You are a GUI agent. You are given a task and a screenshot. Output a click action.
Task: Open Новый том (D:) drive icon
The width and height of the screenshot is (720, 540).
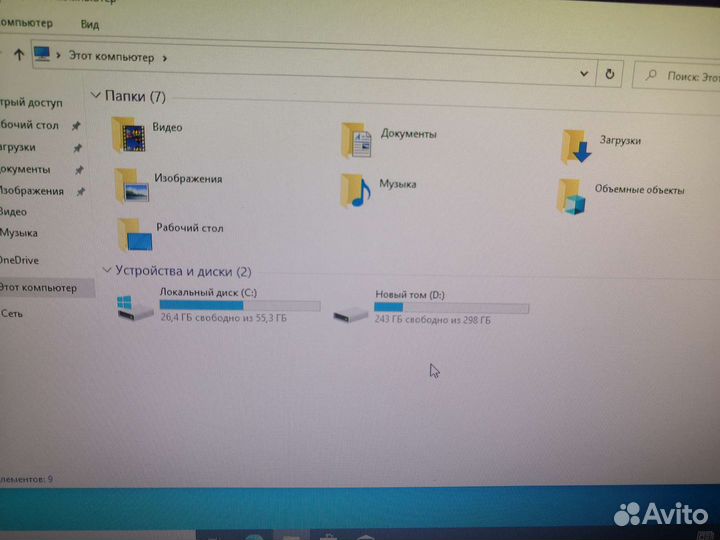pos(350,309)
